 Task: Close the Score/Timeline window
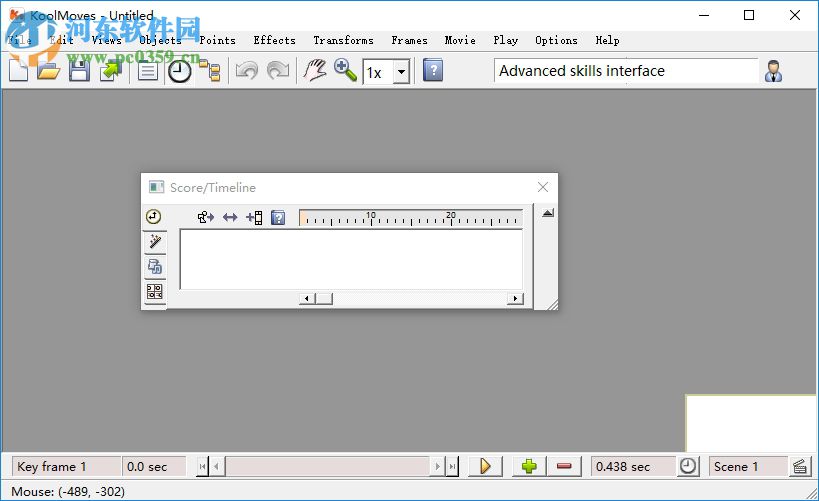(x=543, y=187)
